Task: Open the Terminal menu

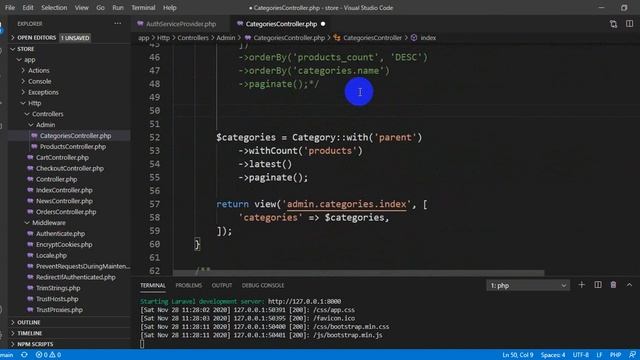Action: pyautogui.click(x=143, y=8)
